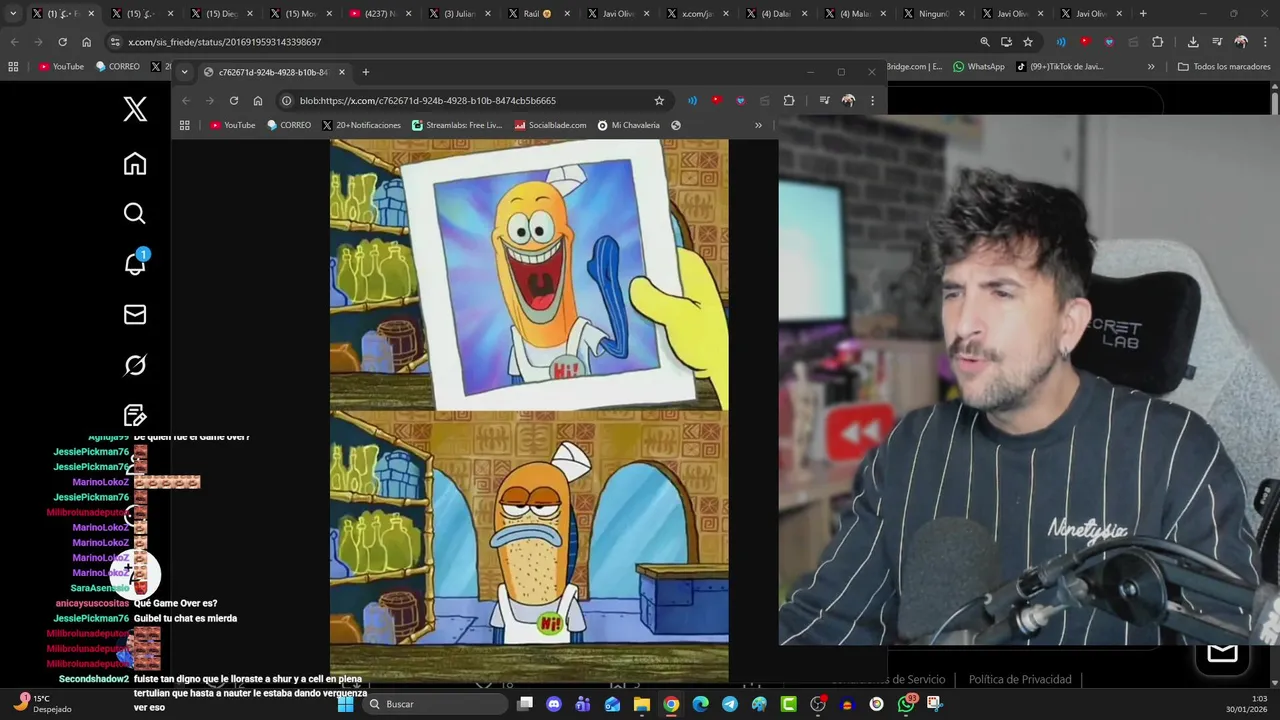The image size is (1280, 720).
Task: Open weather widget showing 15°C Despejado
Action: click(40, 704)
